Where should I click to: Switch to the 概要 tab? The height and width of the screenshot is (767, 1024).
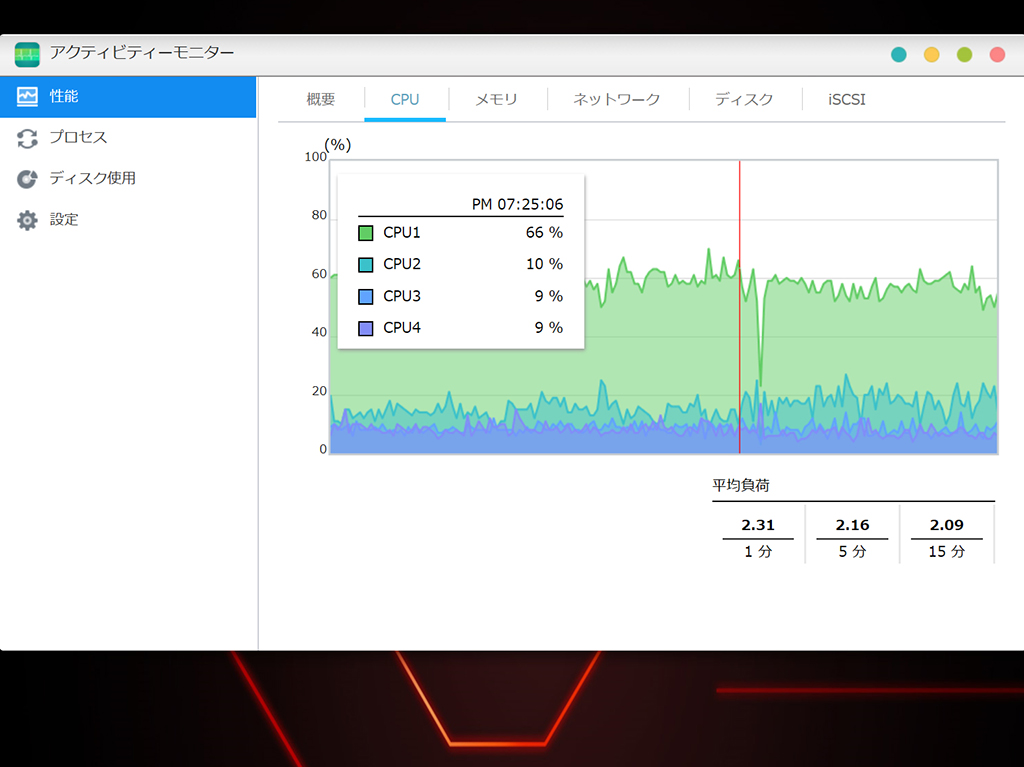[321, 99]
